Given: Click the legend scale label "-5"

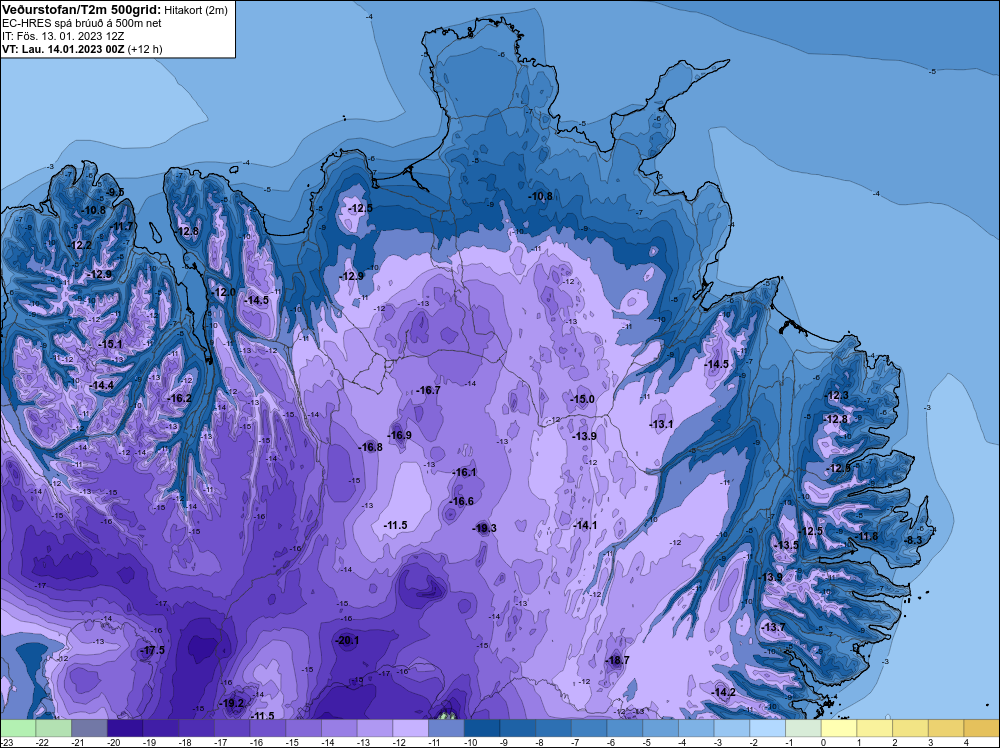Looking at the screenshot, I should pos(645,742).
